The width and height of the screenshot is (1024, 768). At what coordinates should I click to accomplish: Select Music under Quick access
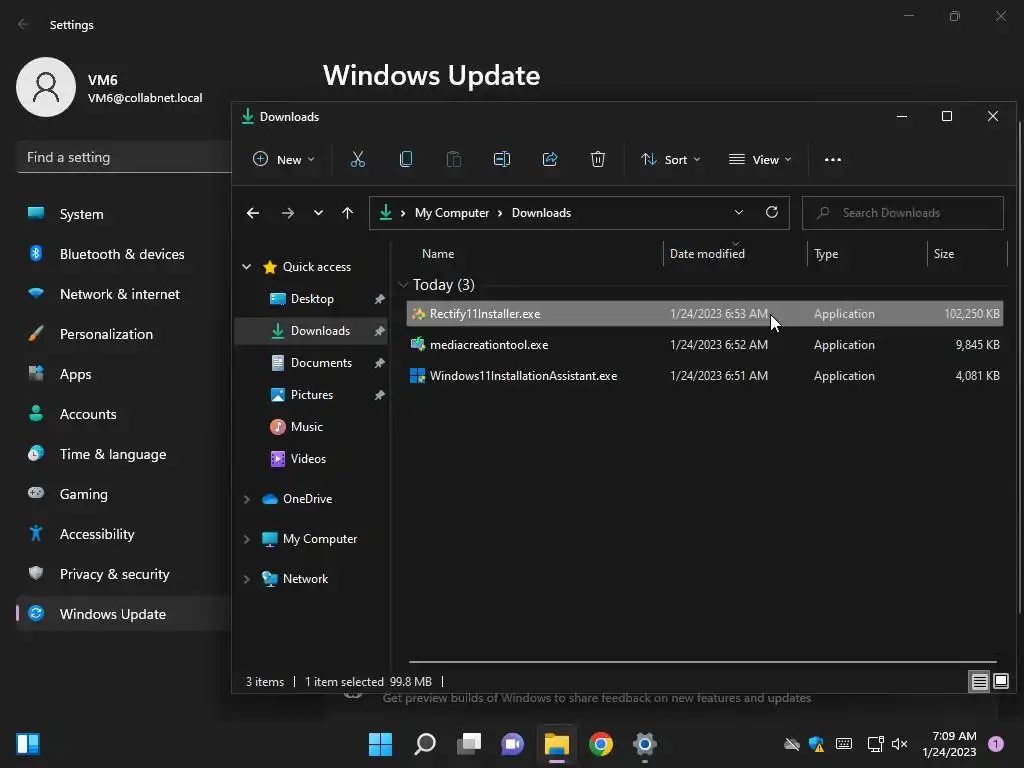(312, 426)
